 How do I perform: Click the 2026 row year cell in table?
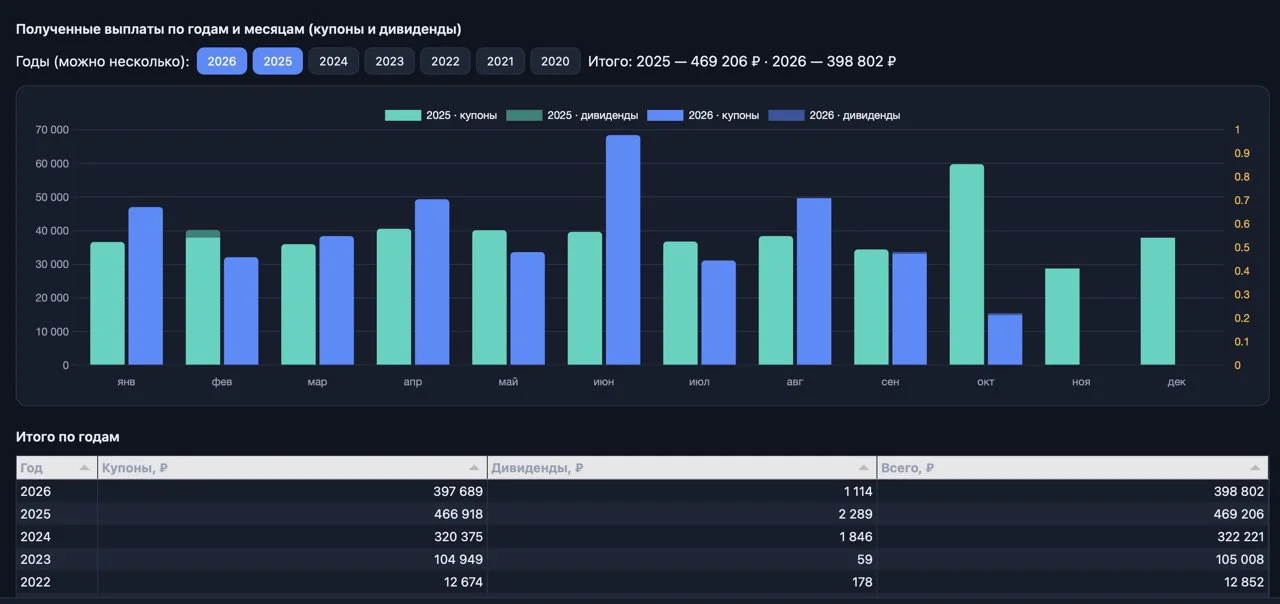point(57,491)
